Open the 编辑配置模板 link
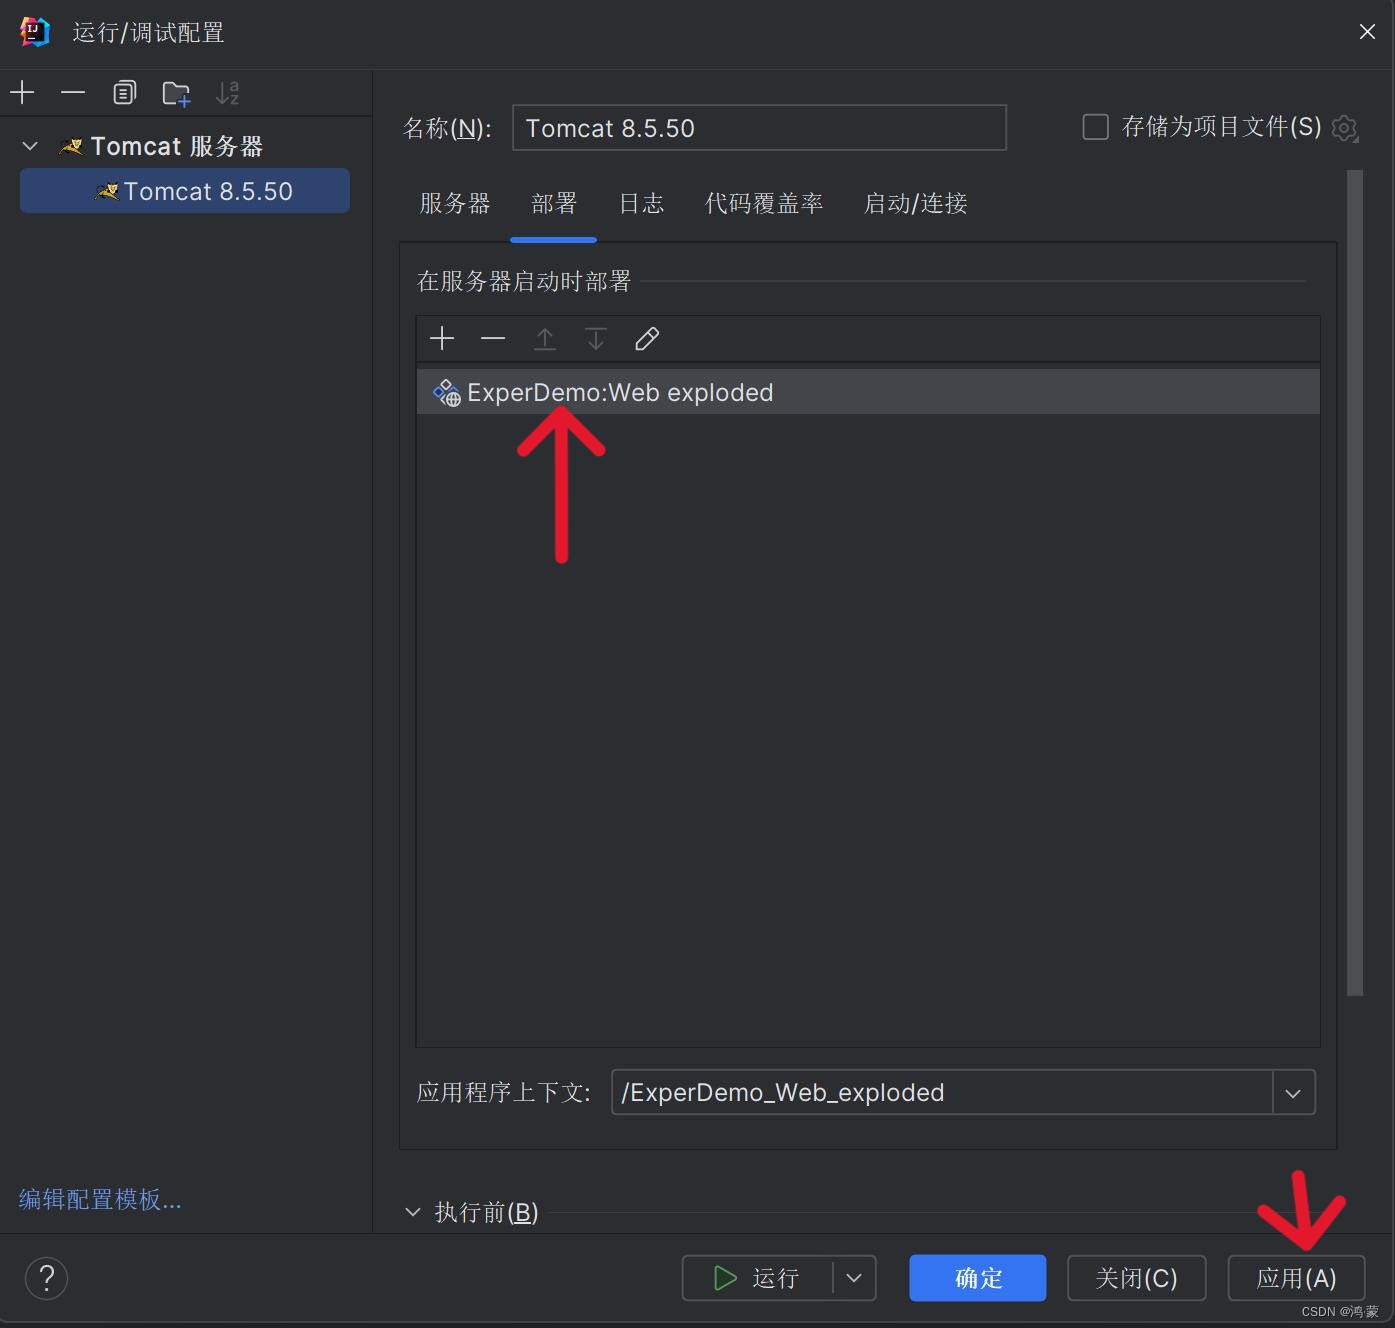 100,1199
